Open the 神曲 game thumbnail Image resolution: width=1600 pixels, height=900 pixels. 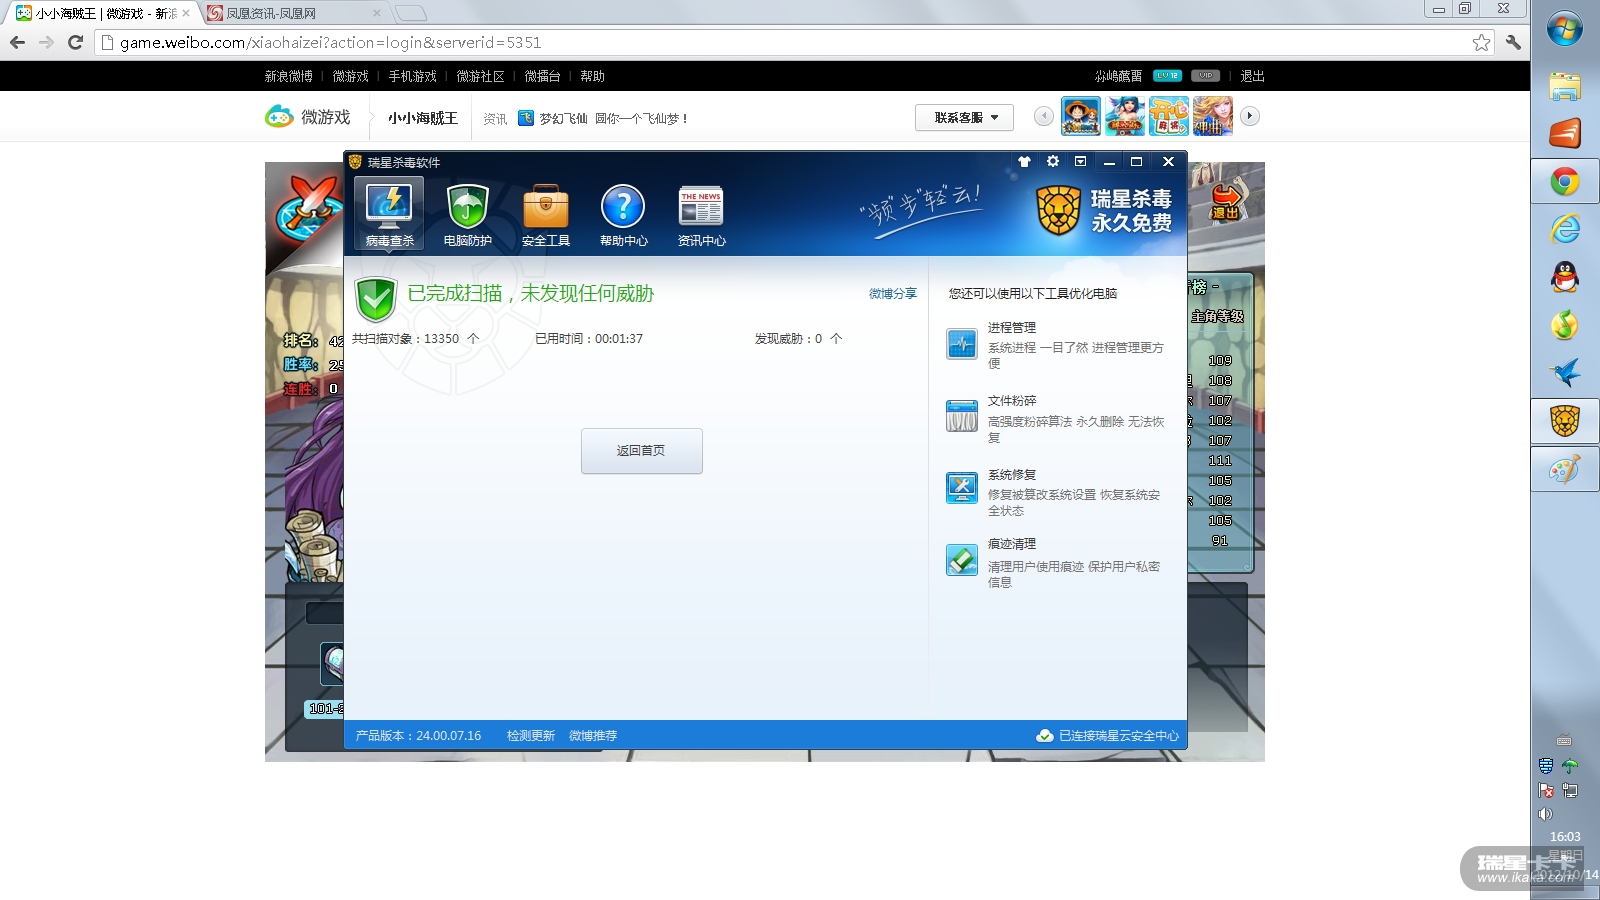(1213, 116)
